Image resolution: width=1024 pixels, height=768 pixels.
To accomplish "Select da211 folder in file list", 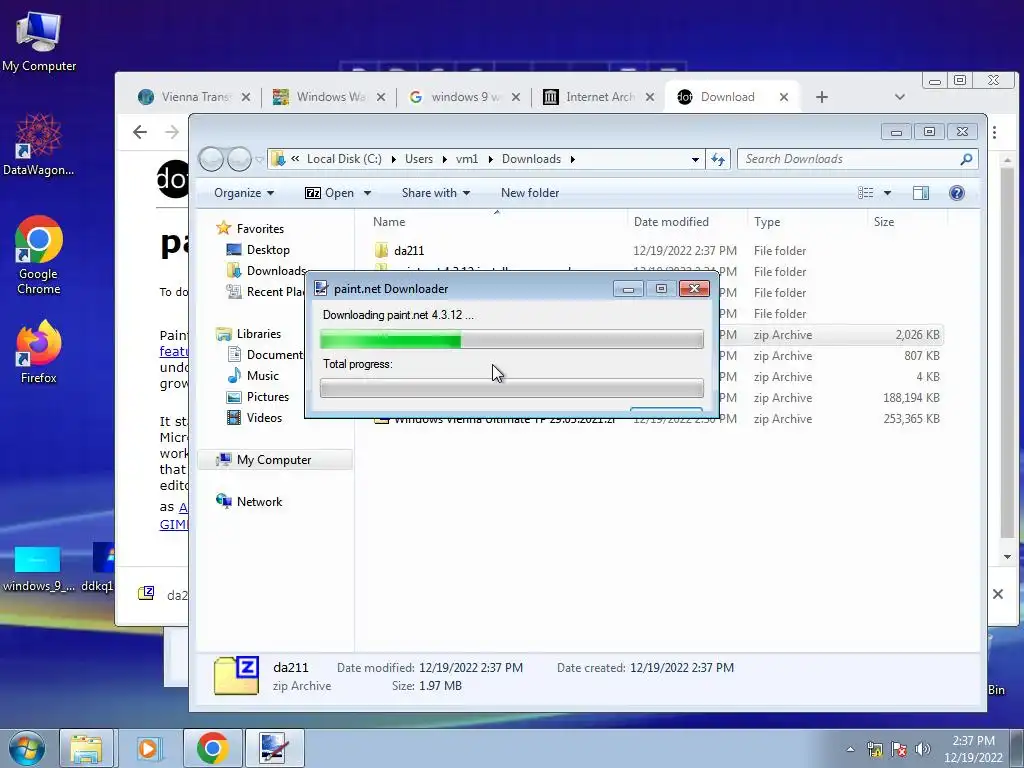I will click(x=409, y=251).
